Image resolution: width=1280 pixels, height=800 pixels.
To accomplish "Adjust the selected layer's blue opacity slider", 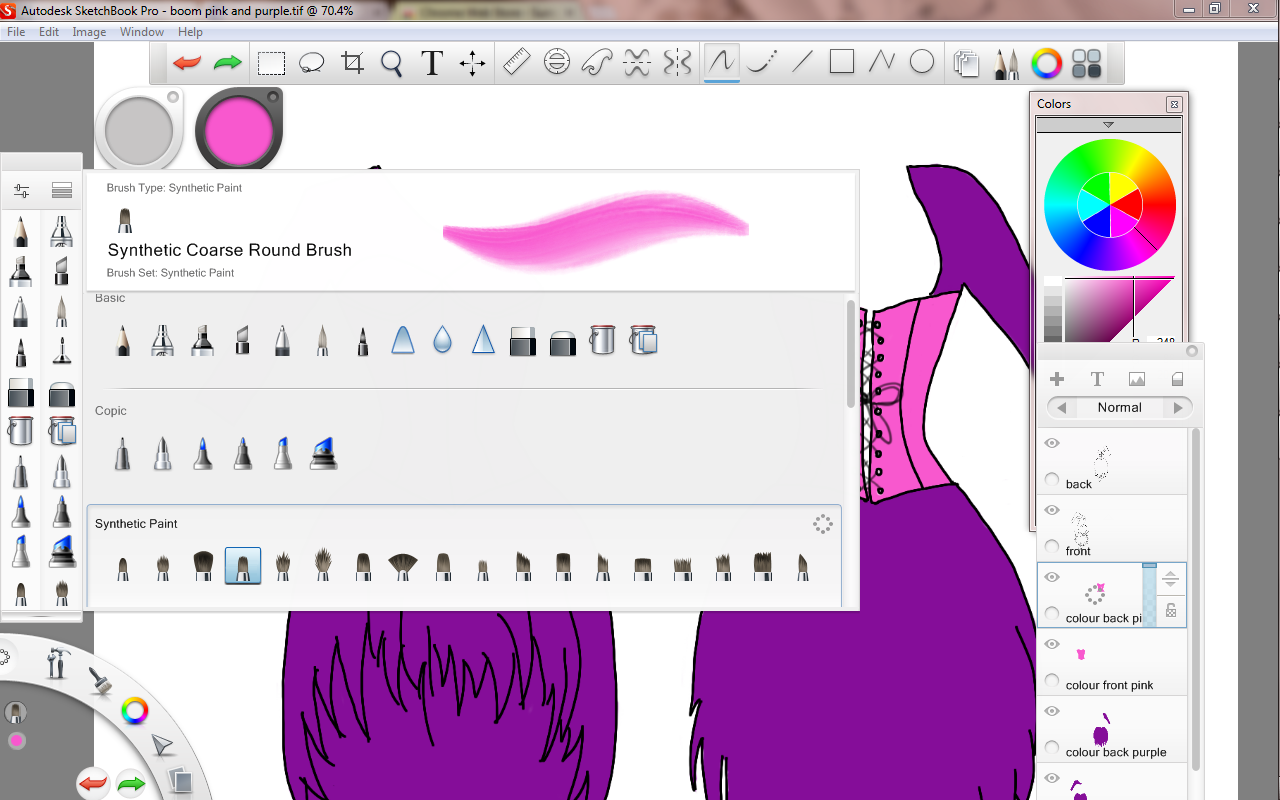I will [x=1149, y=595].
